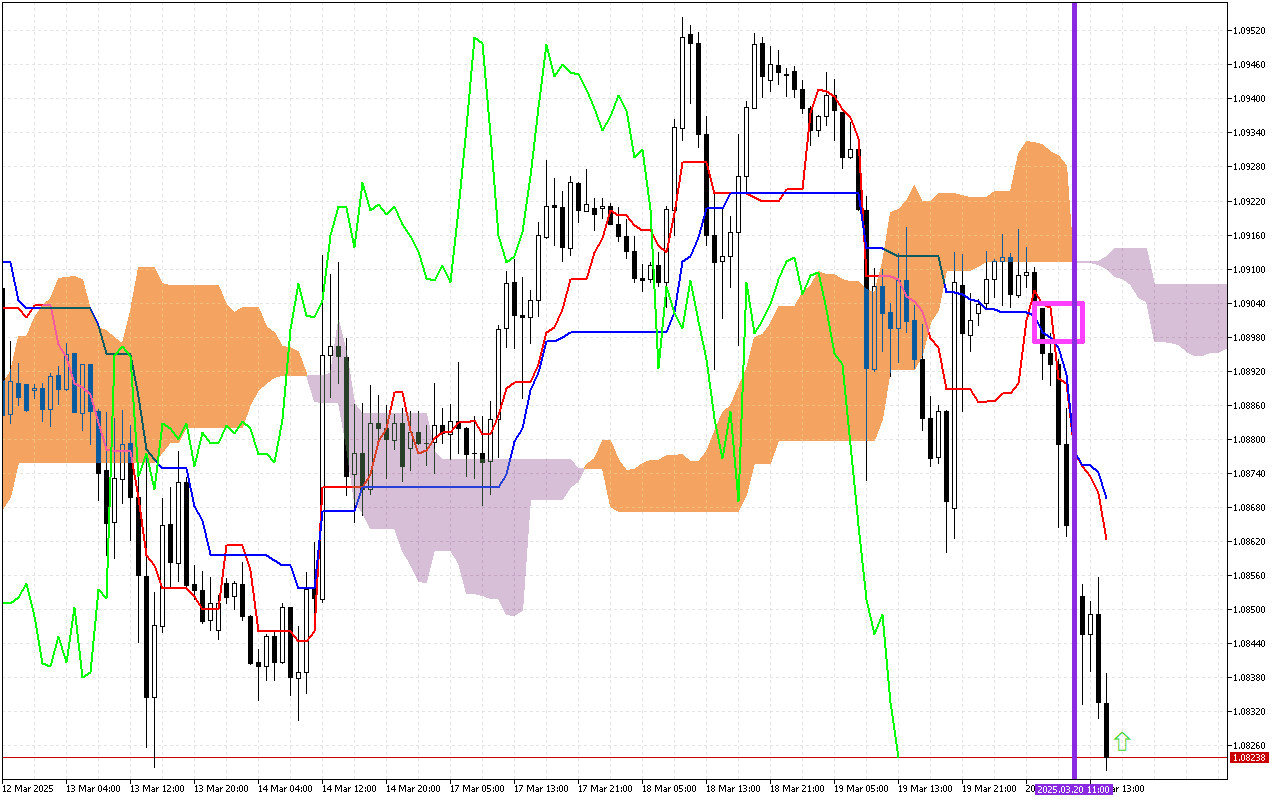Click the 1.09460 price scale label
This screenshot has width=1280, height=800.
1251,64
